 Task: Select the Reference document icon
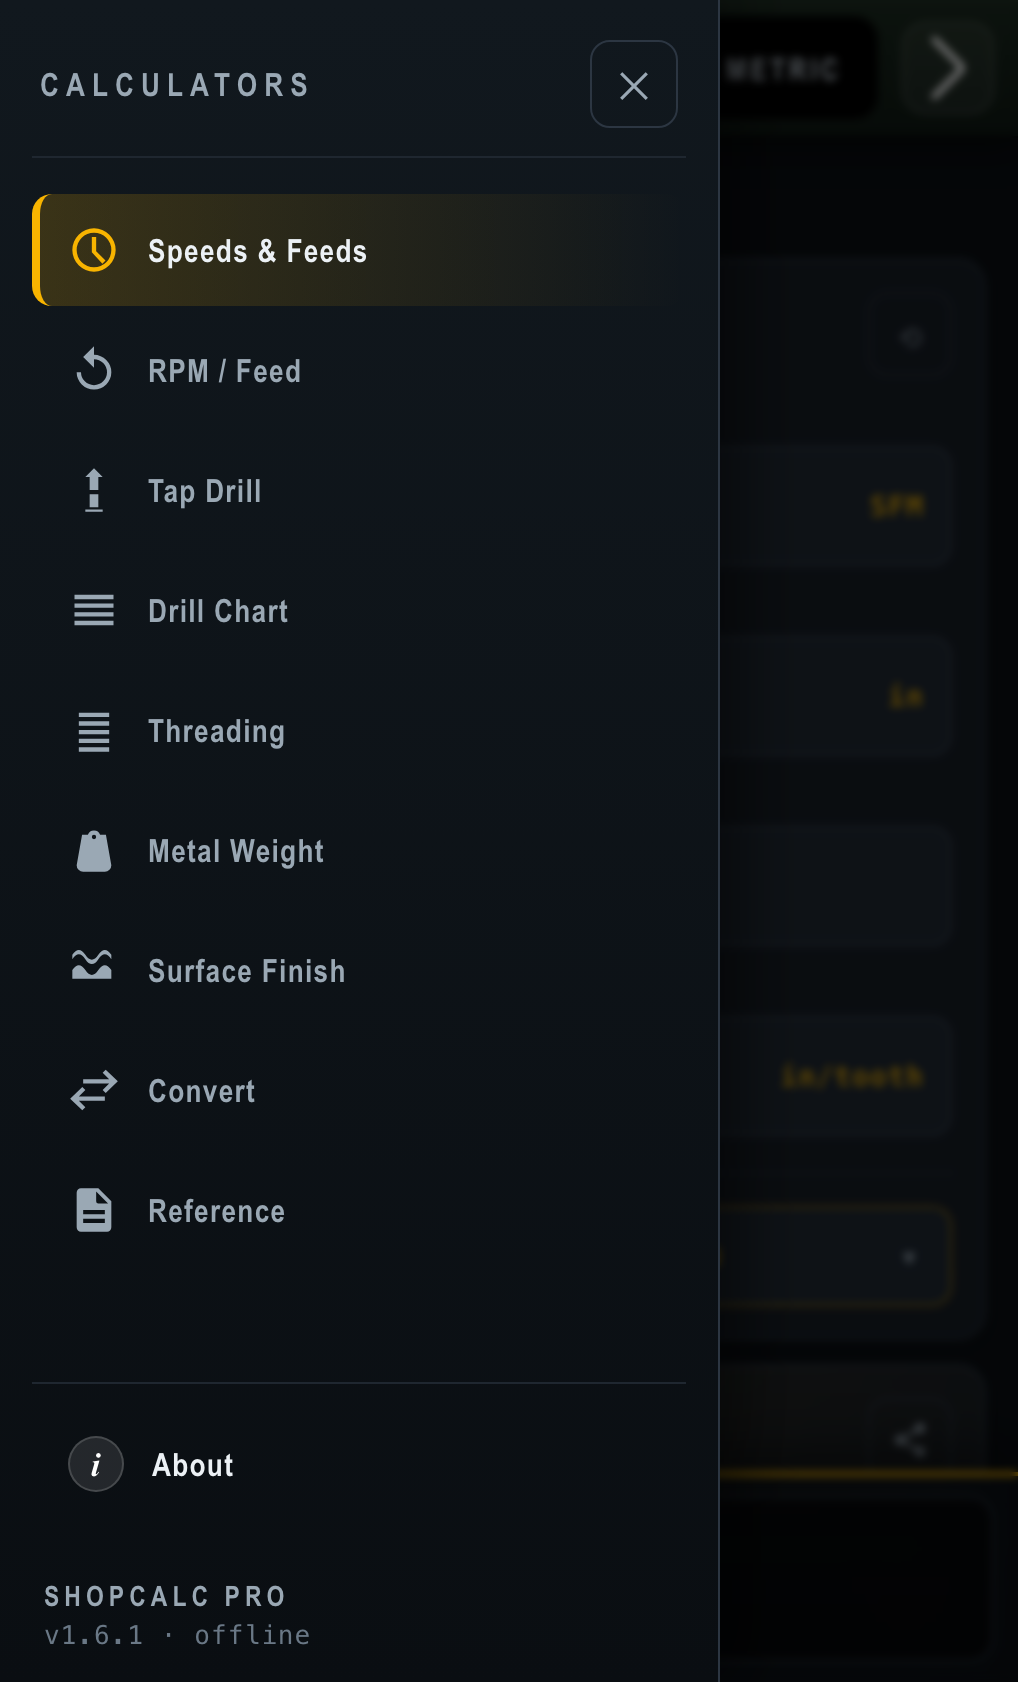pyautogui.click(x=94, y=1211)
